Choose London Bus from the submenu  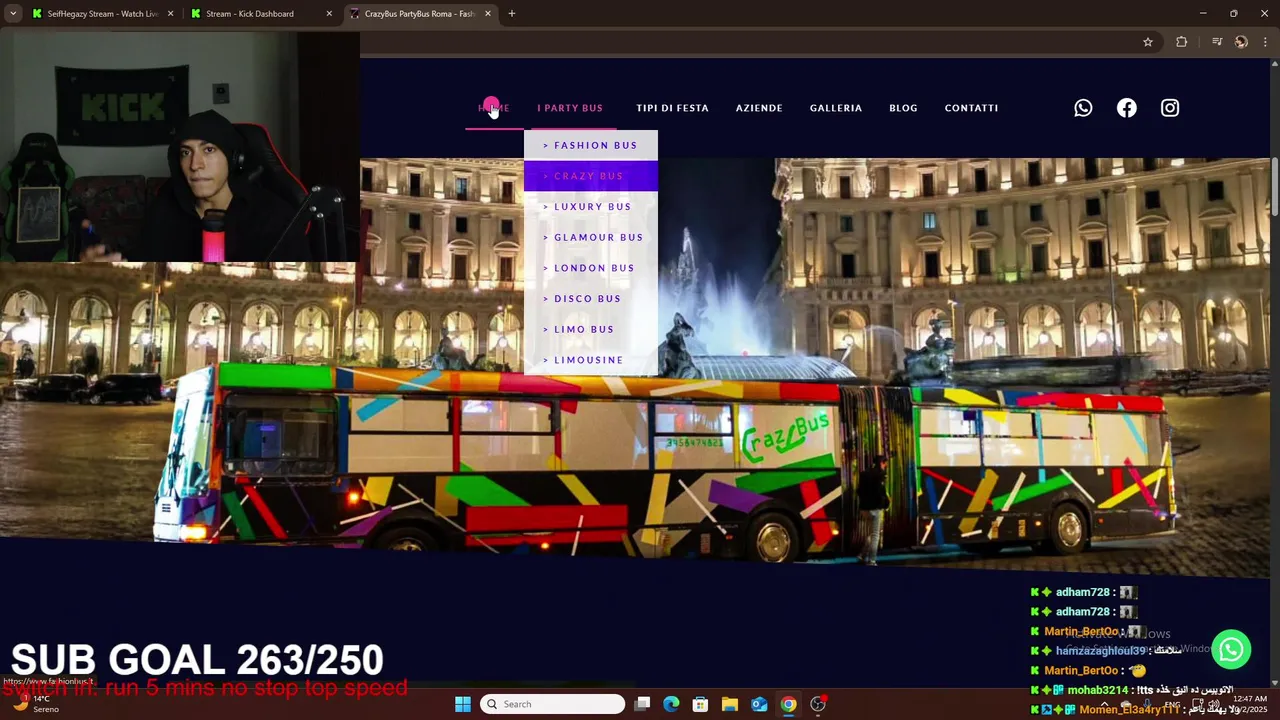(591, 268)
